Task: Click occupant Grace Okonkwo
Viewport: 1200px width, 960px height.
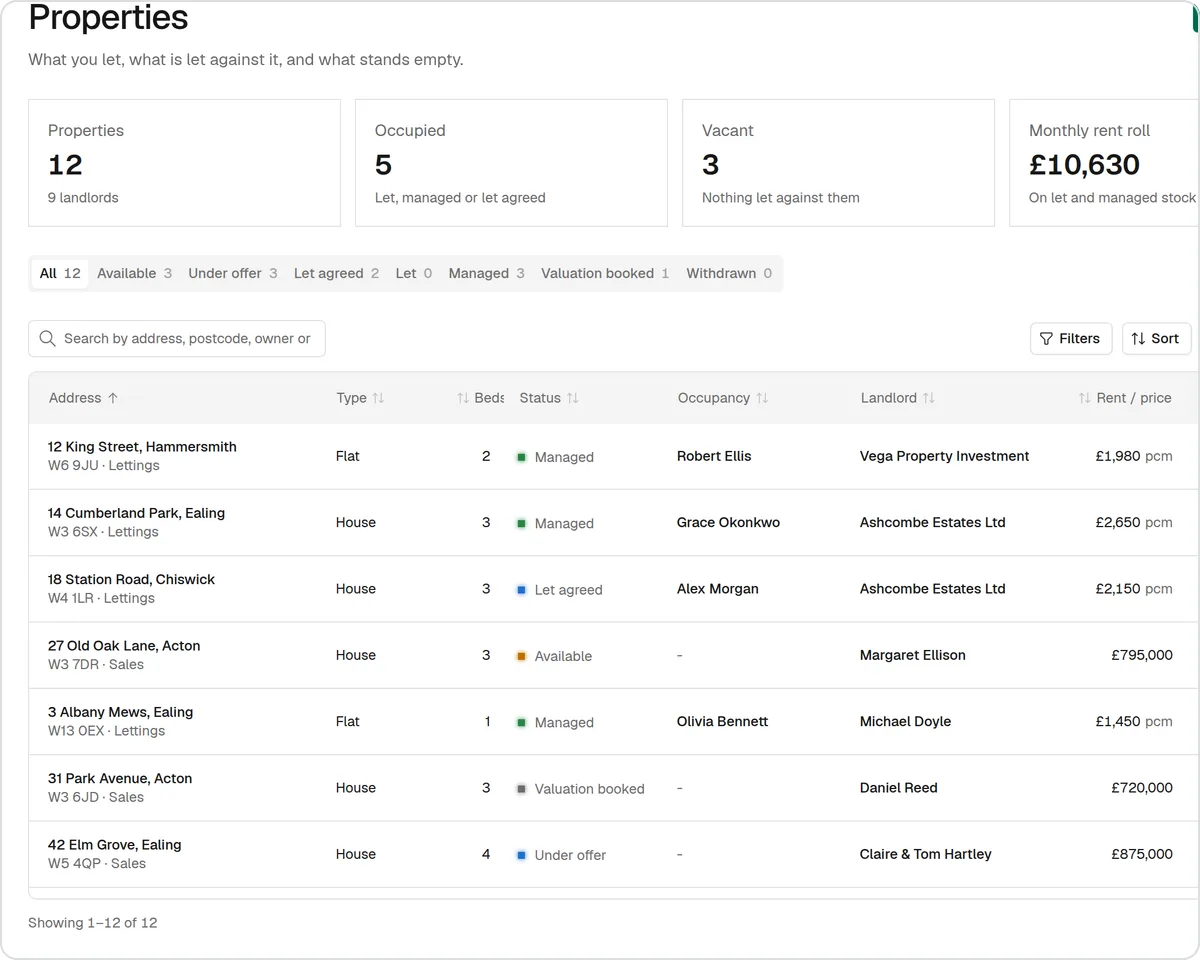Action: click(728, 522)
